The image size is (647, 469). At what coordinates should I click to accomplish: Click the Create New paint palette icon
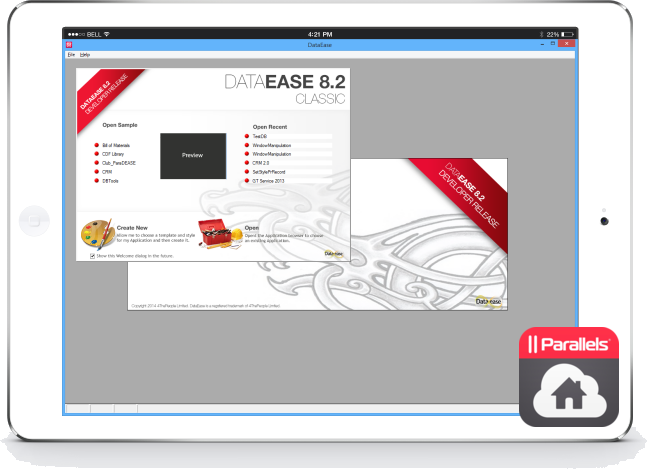click(98, 234)
